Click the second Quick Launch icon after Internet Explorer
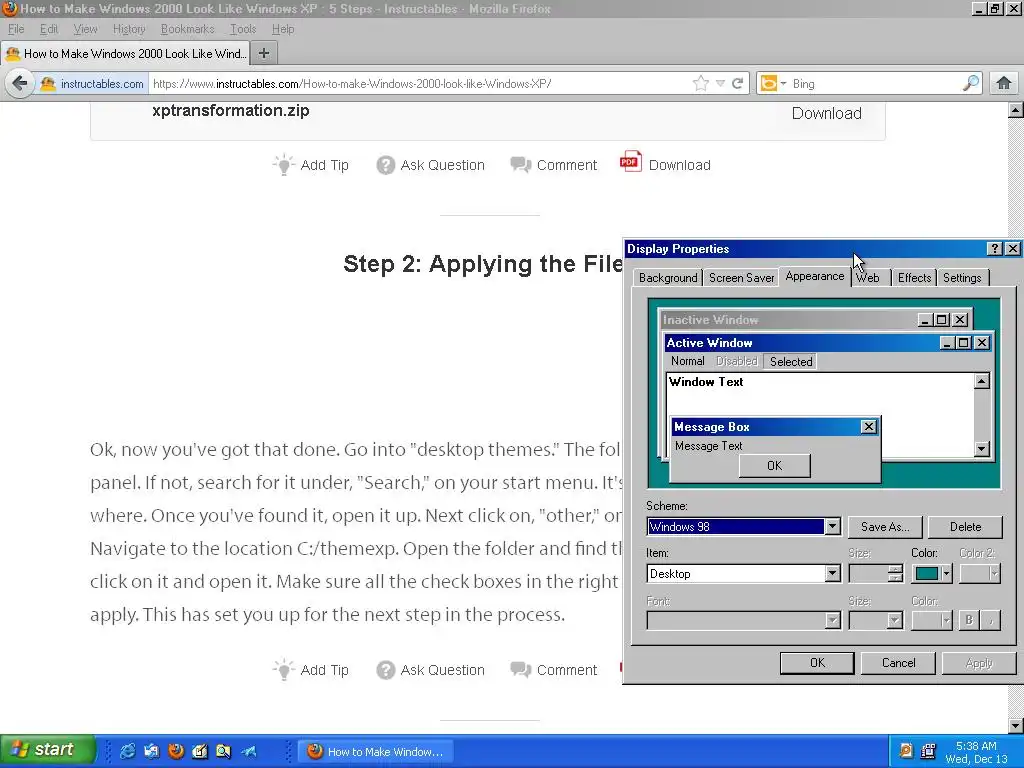 (152, 751)
